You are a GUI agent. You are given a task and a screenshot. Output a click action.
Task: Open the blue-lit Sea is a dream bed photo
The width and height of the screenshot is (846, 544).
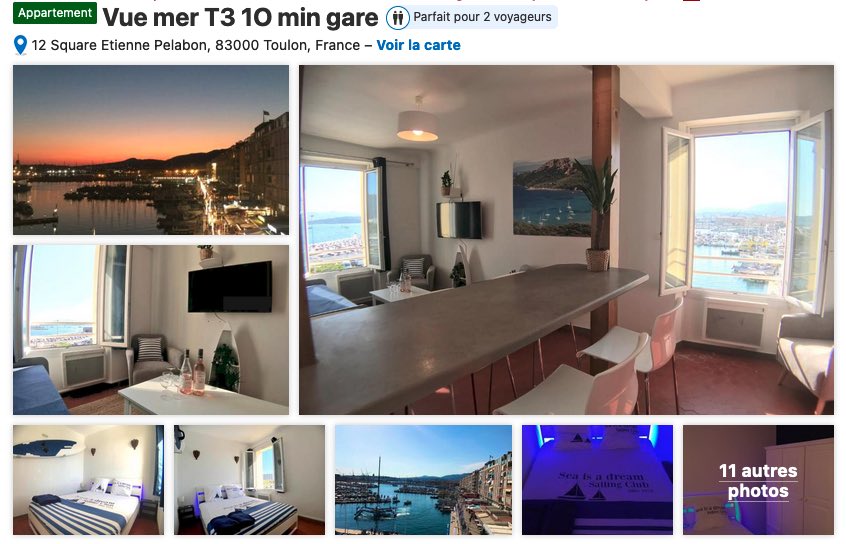597,480
